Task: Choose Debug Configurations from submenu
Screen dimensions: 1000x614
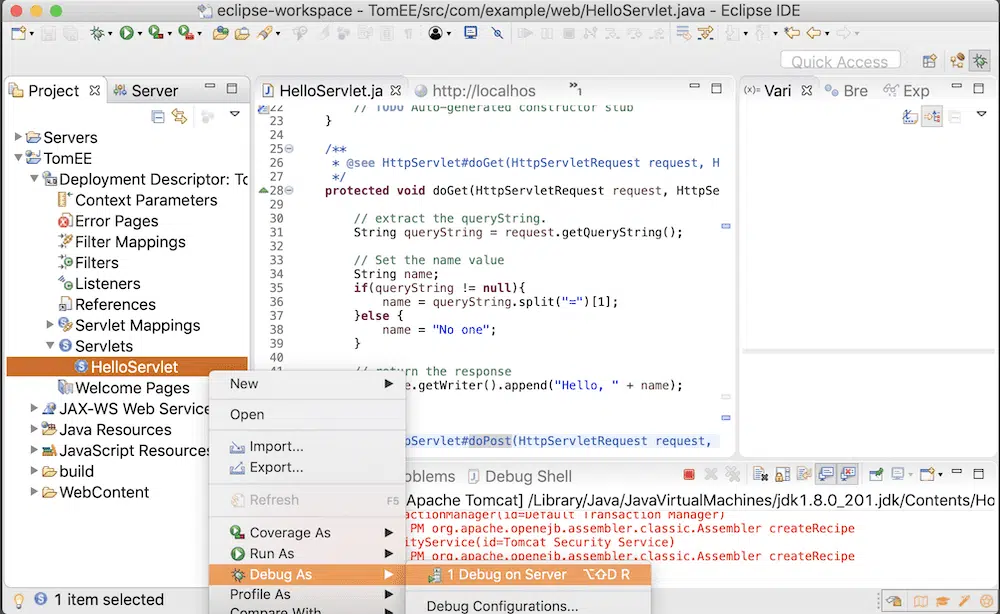Action: point(502,606)
